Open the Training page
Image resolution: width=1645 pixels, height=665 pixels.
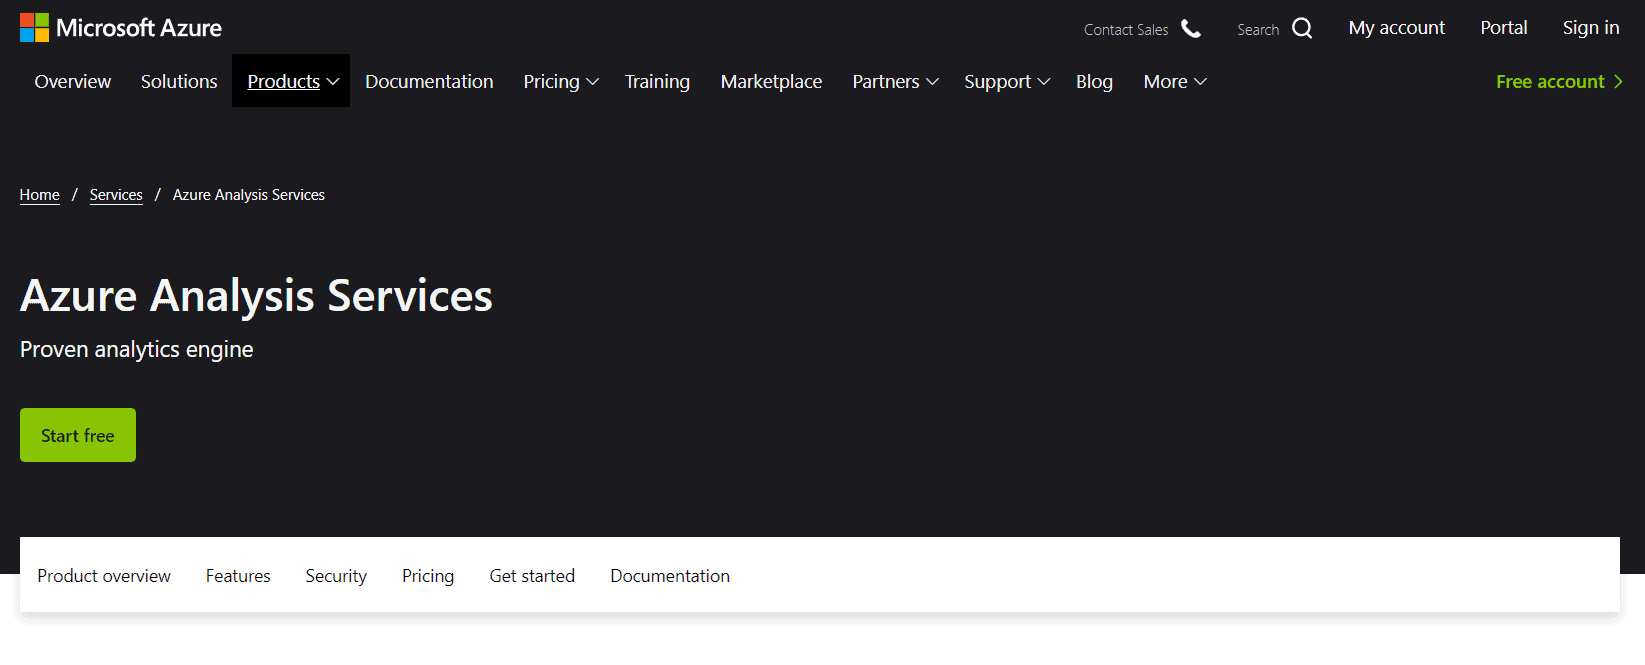657,82
